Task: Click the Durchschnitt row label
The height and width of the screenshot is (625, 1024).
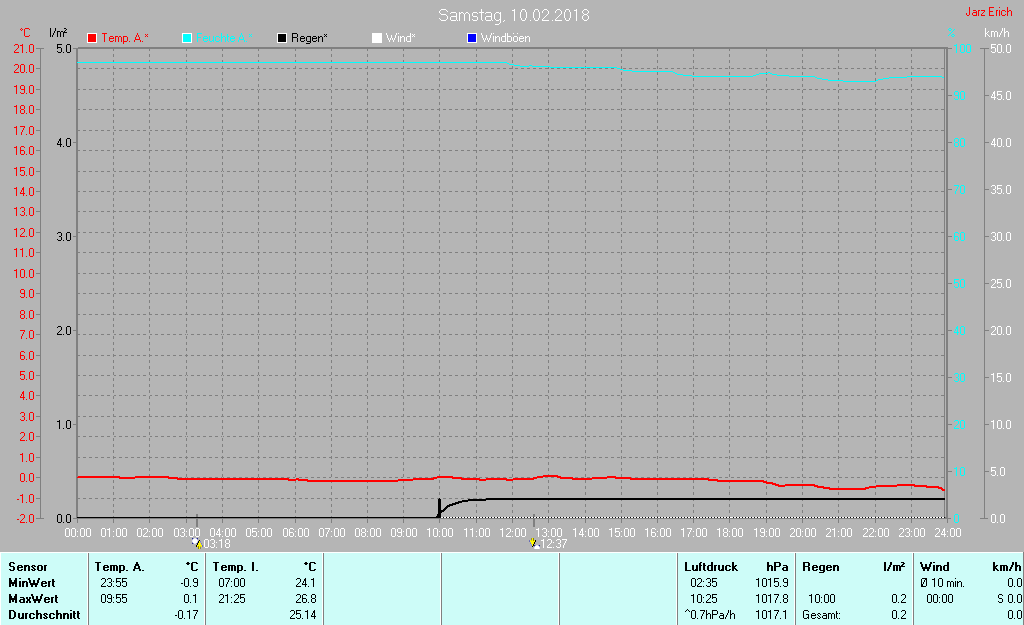Action: [44, 615]
